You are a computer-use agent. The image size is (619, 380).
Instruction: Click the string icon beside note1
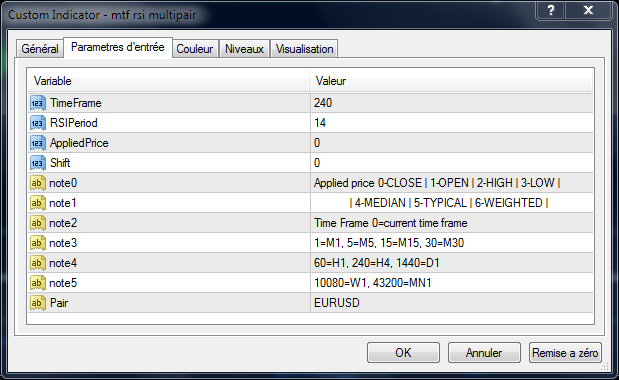click(x=38, y=203)
